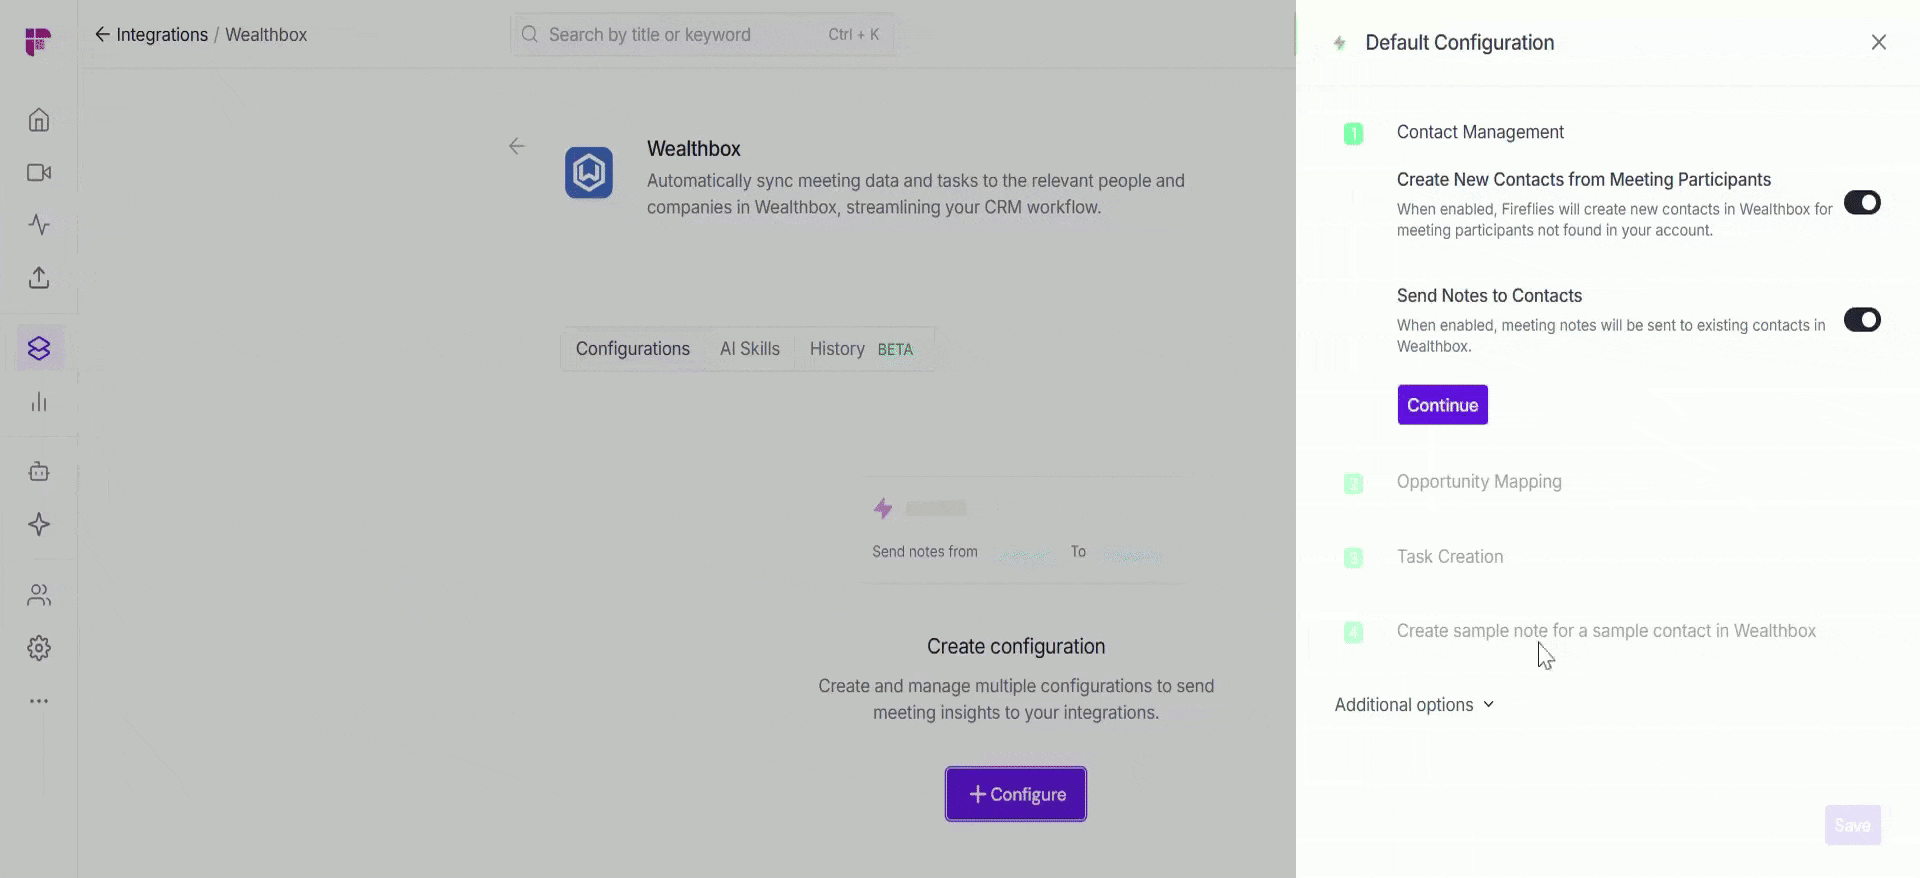Open Analytics bar chart icon
Screen dimensions: 1920x878
click(39, 402)
